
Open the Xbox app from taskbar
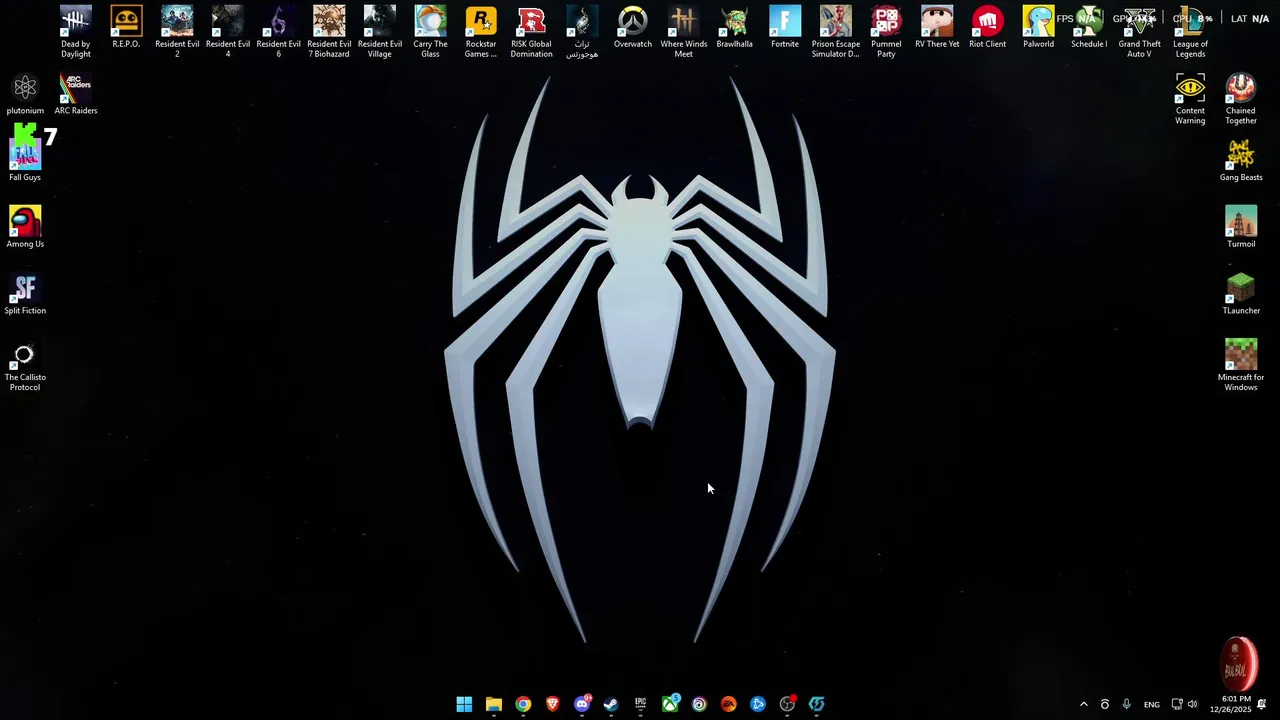pyautogui.click(x=670, y=704)
